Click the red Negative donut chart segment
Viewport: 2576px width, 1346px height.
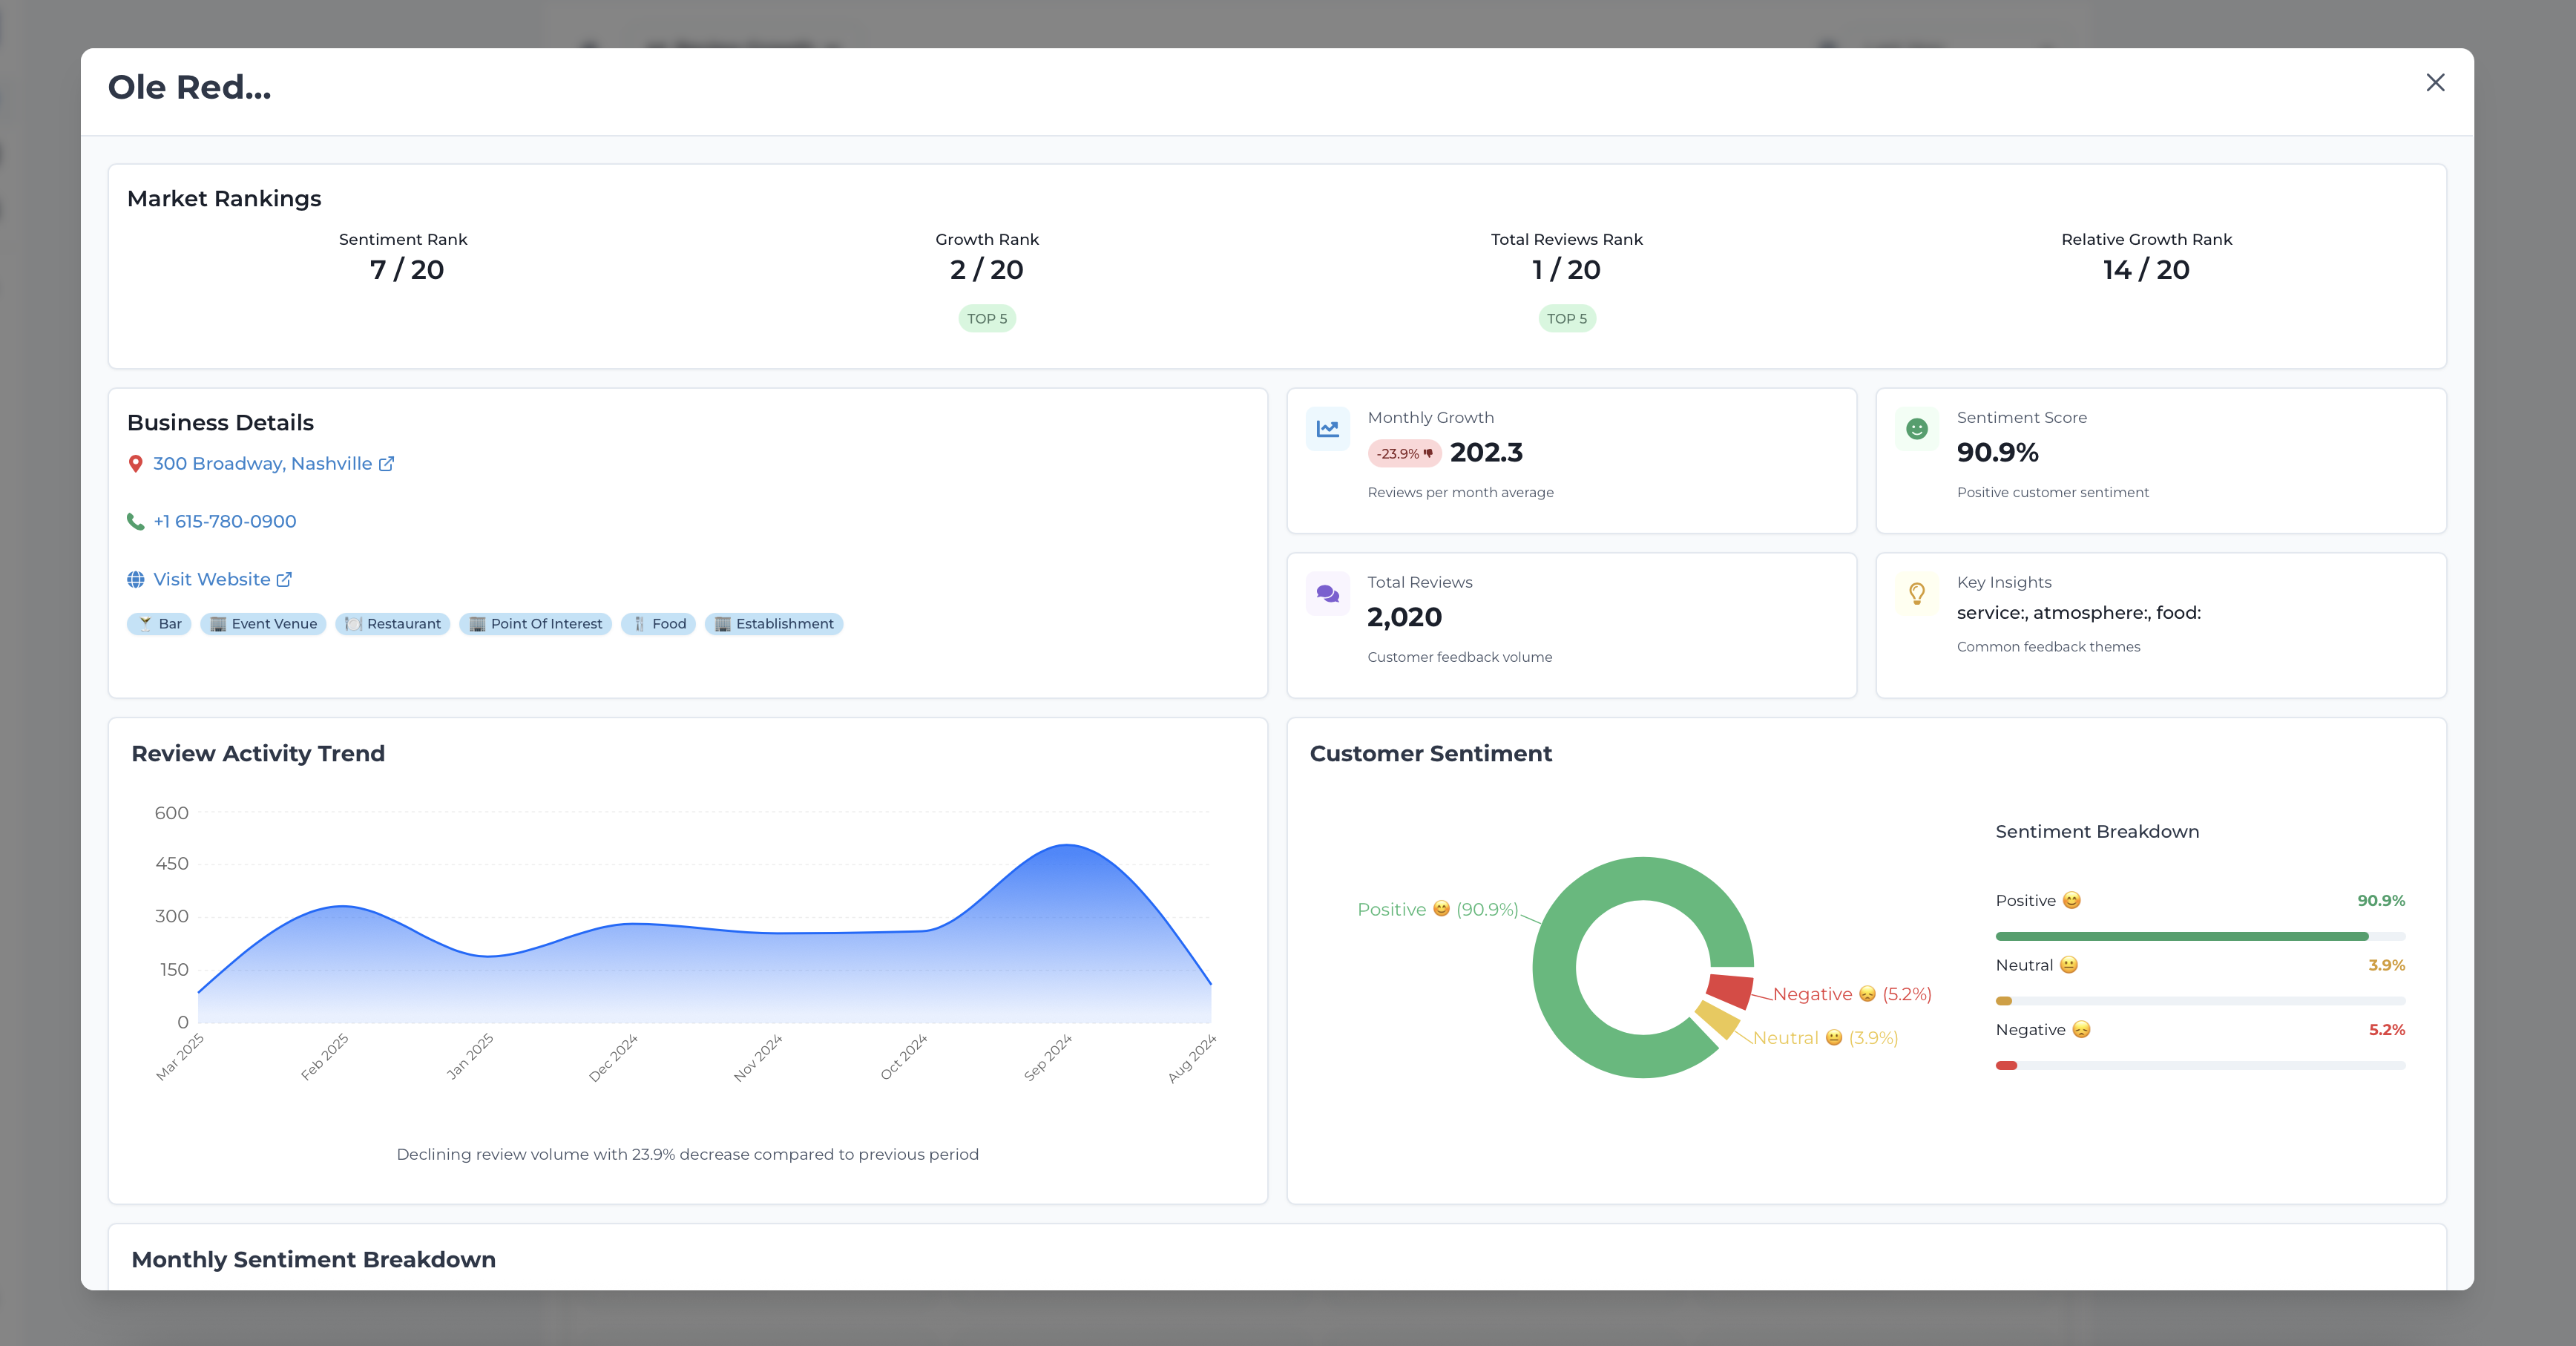(1730, 990)
